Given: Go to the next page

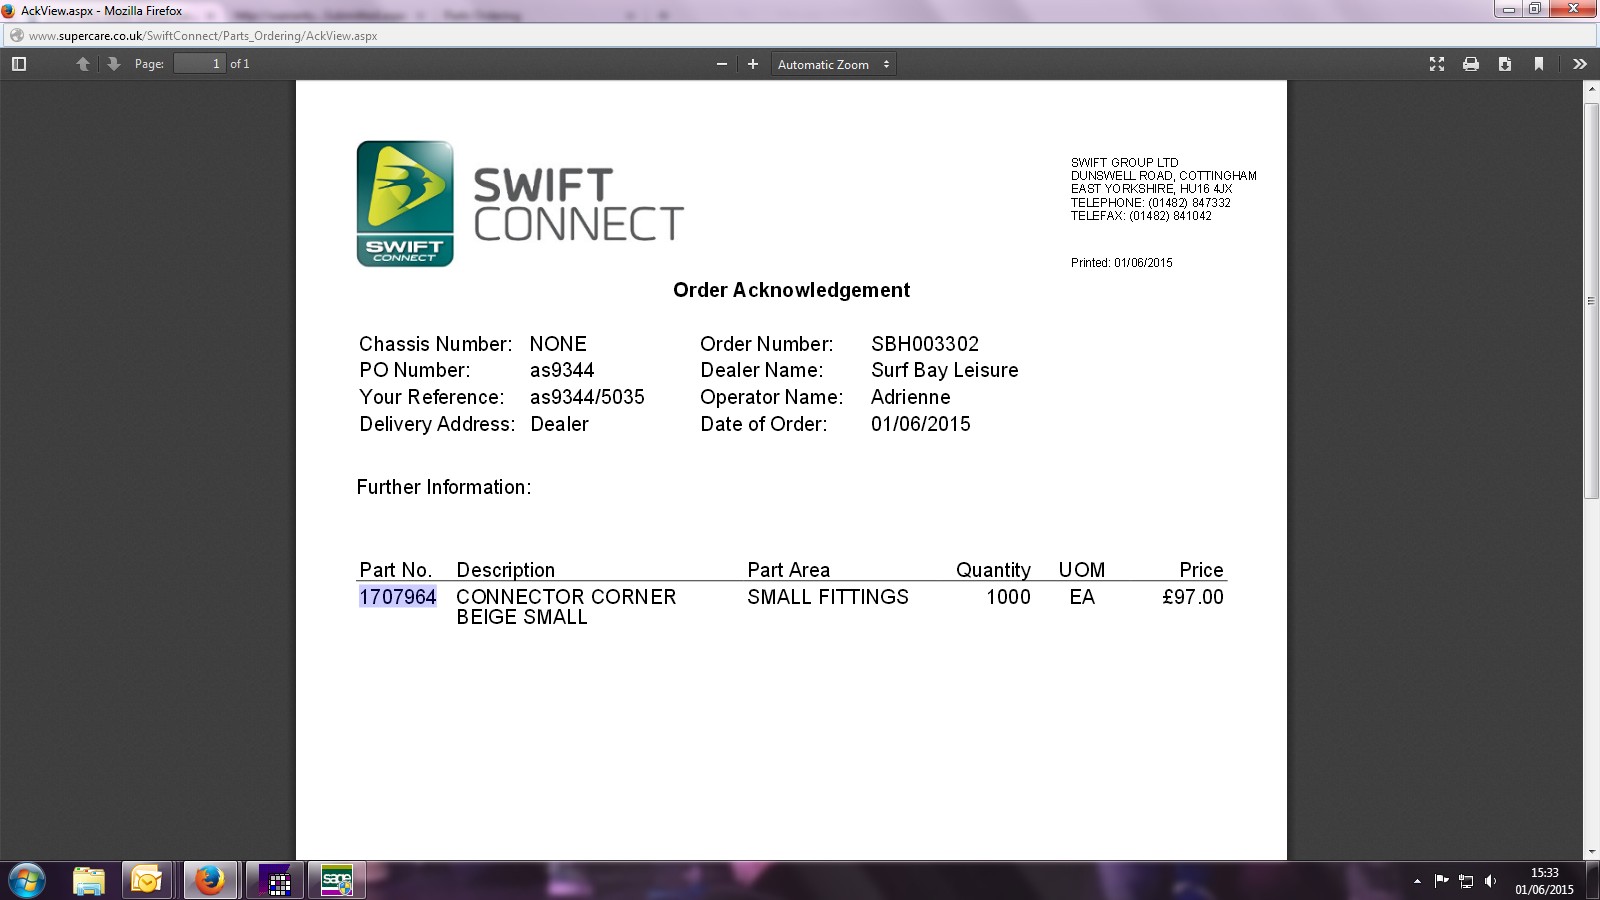Looking at the screenshot, I should (x=114, y=64).
